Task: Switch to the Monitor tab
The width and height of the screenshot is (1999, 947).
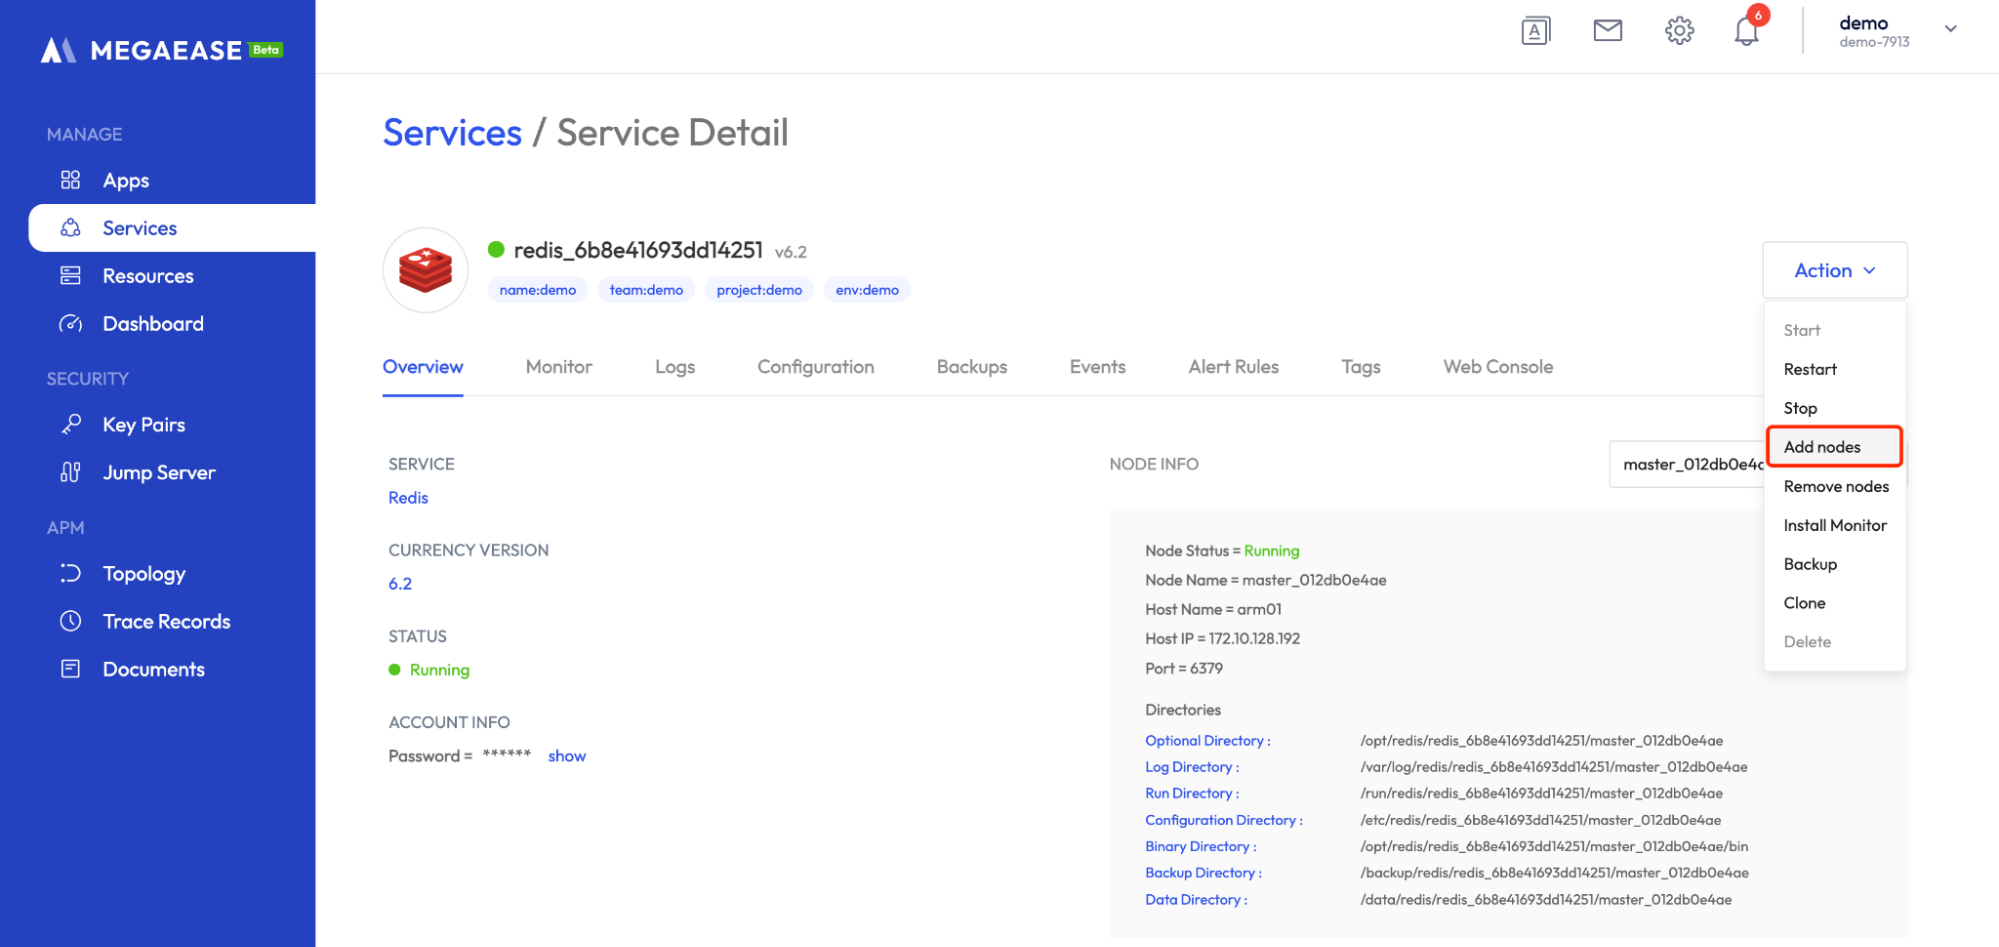Action: [x=559, y=367]
